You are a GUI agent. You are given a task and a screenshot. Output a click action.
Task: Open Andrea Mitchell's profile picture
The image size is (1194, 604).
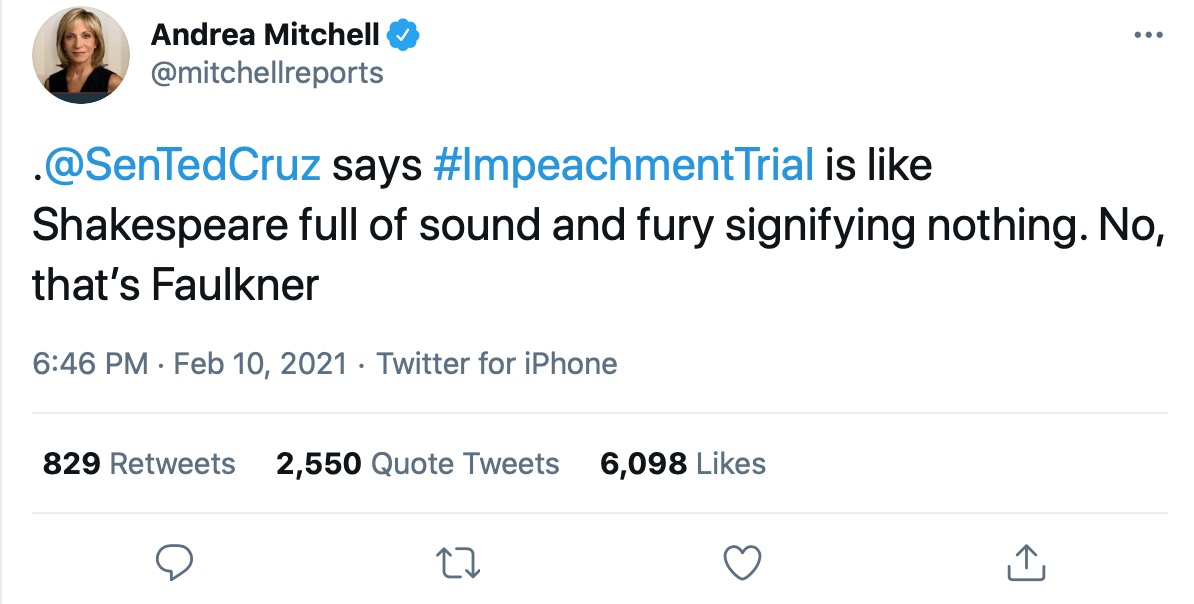click(82, 57)
